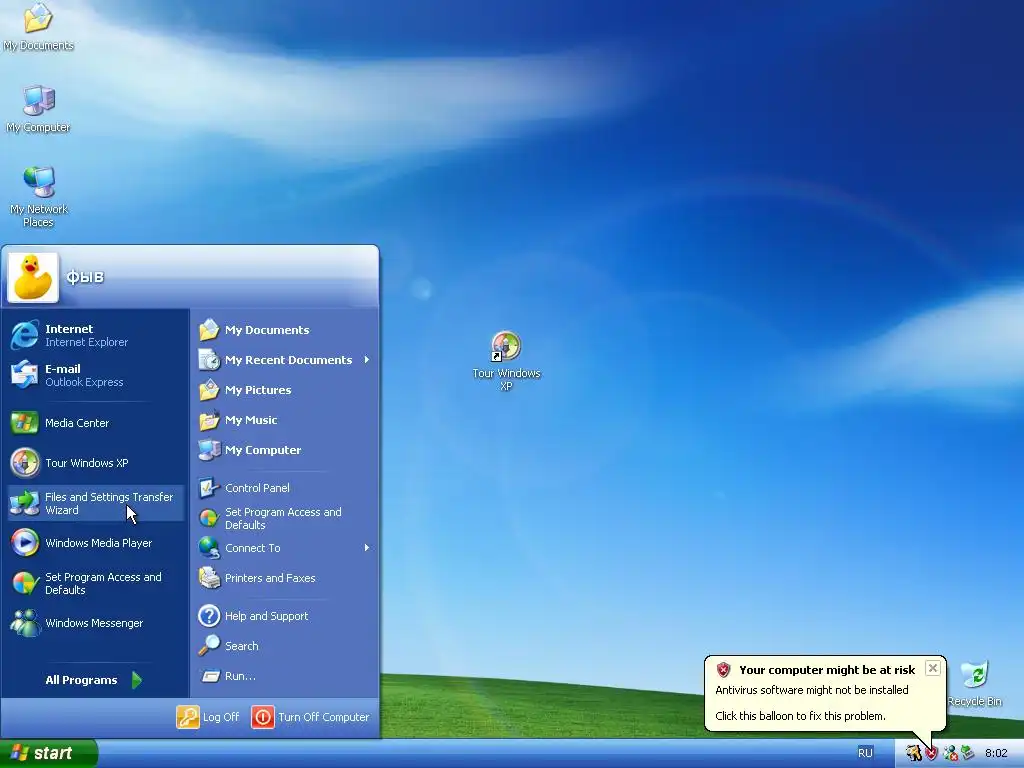The height and width of the screenshot is (768, 1024).
Task: Open Help and Support
Action: pos(285,616)
